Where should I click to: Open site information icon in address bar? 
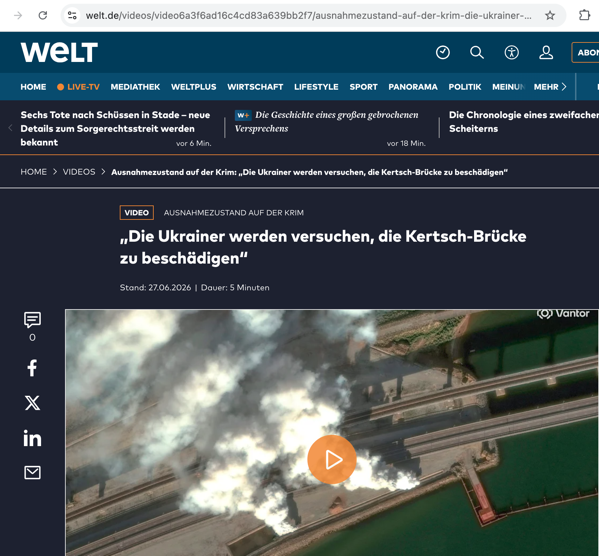[72, 15]
